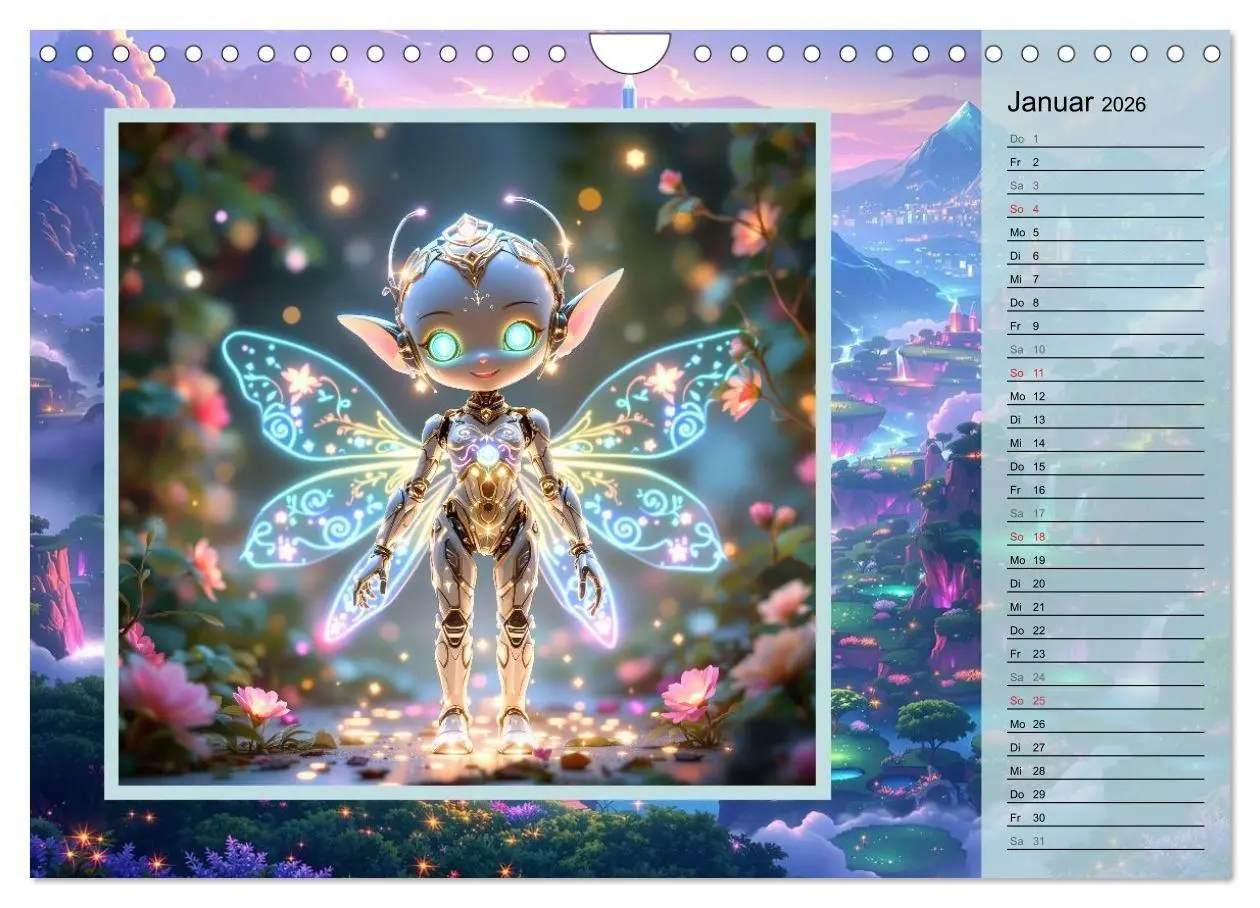Viewport: 1260px width, 908px height.
Task: Select the date Fr 16
Action: pos(1022,490)
